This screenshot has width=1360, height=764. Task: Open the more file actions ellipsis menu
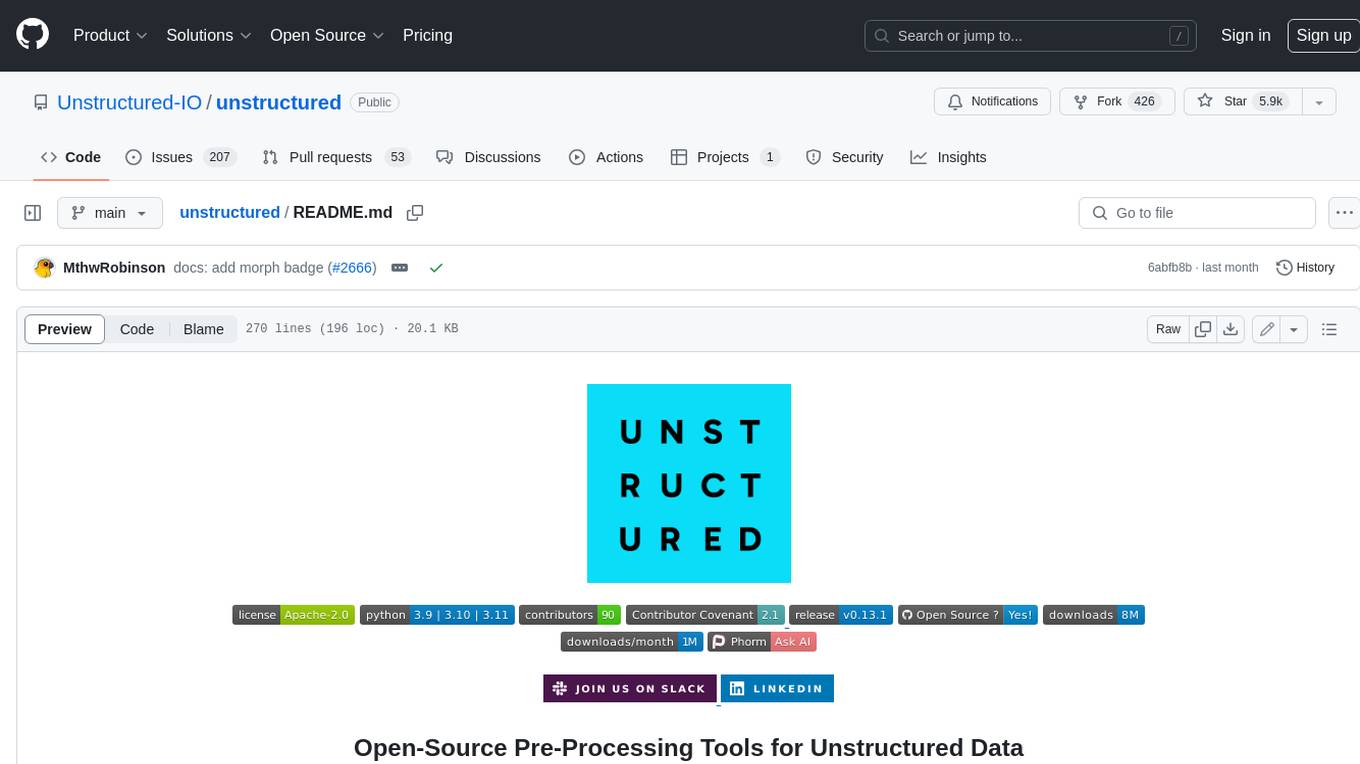[x=1344, y=213]
